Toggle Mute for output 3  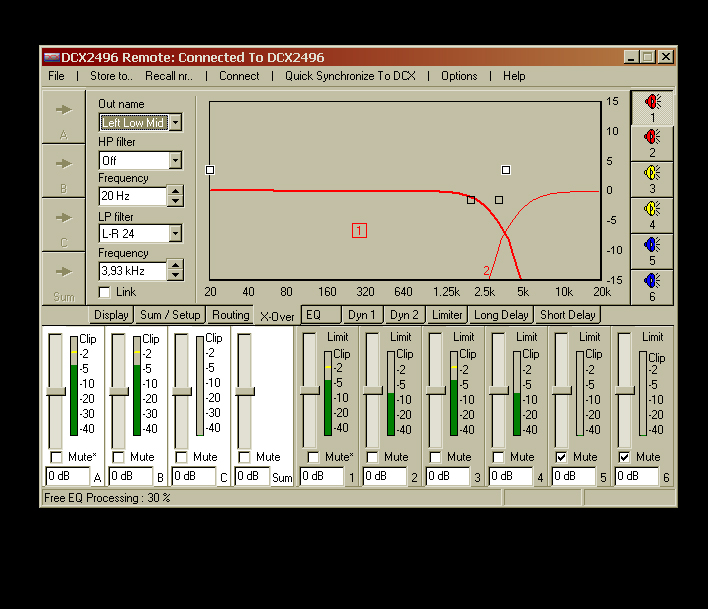coord(435,457)
